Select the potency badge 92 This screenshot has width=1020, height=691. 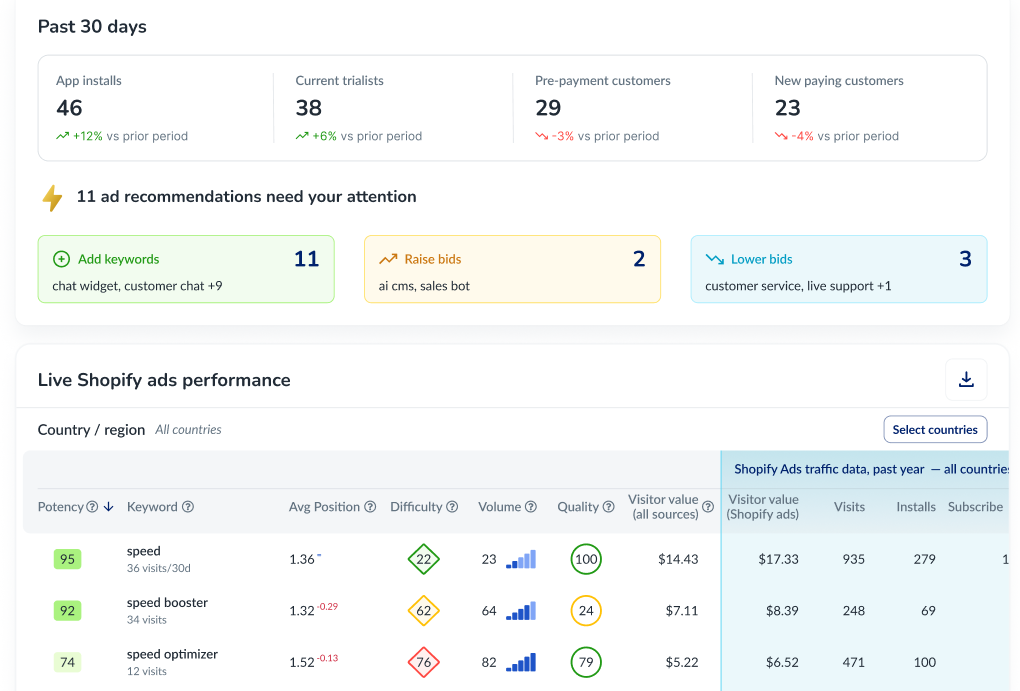click(x=68, y=610)
